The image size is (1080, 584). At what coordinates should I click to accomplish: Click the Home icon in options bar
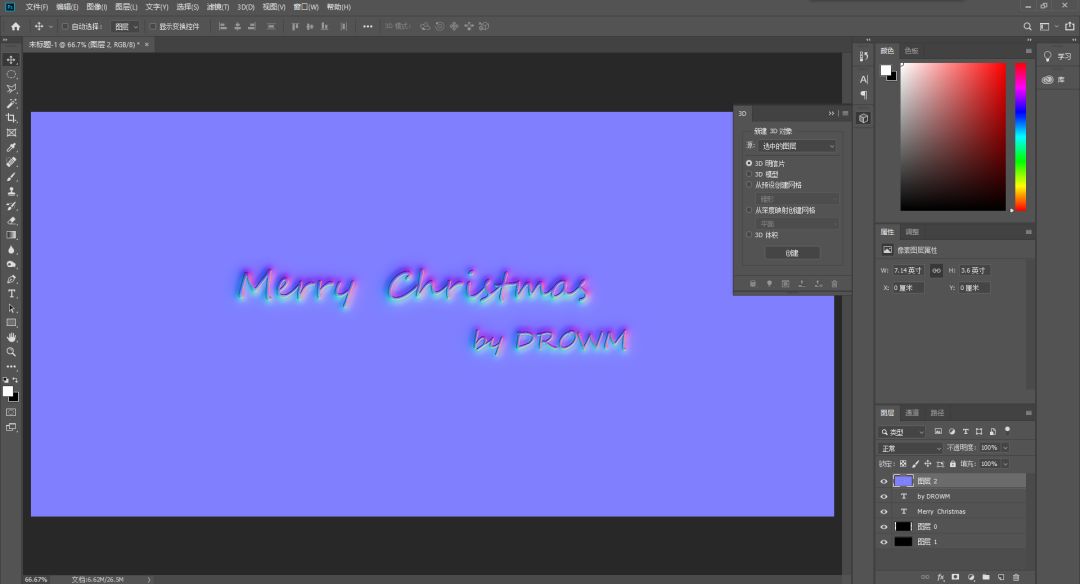[x=15, y=26]
